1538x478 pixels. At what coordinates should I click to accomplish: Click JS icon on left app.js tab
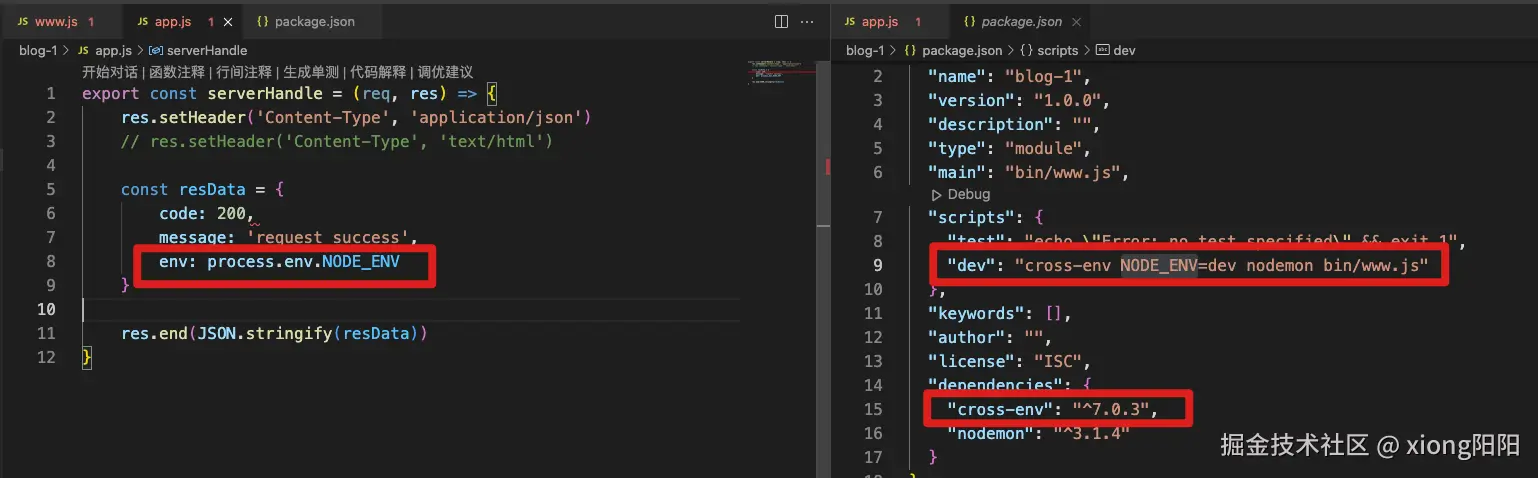click(142, 21)
